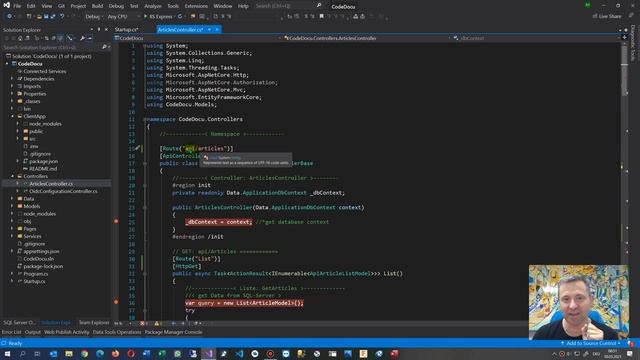Pin the ArticlesController.cs tab
The width and height of the screenshot is (640, 360).
tap(209, 29)
